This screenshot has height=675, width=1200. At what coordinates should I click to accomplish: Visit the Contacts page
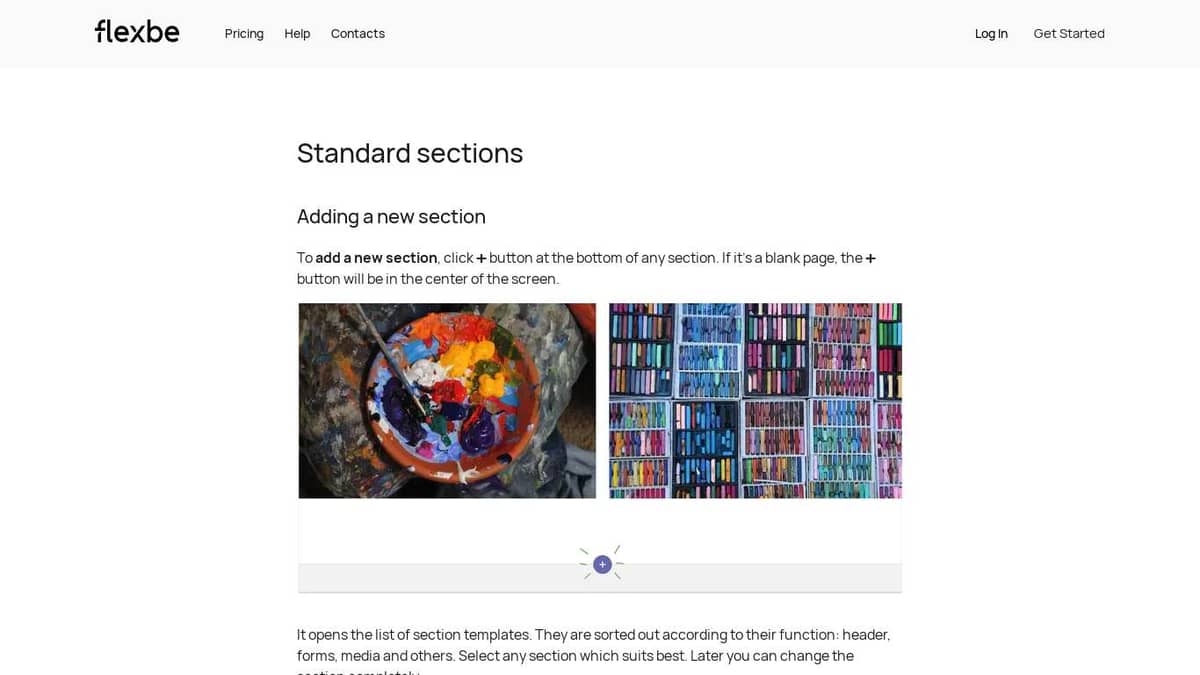tap(357, 33)
